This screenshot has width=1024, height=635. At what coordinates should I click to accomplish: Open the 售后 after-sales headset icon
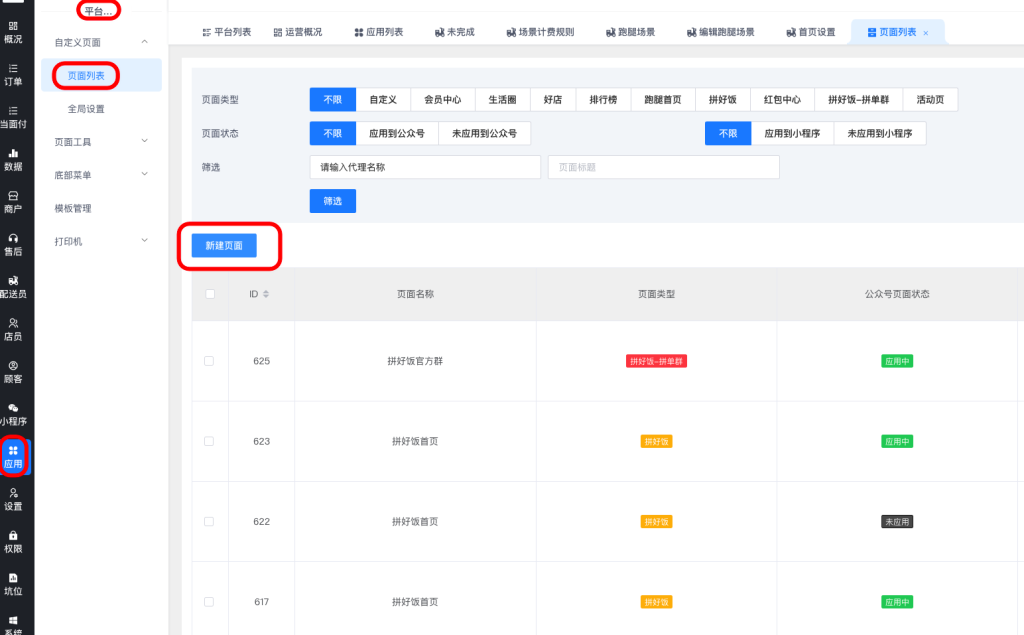tap(13, 244)
